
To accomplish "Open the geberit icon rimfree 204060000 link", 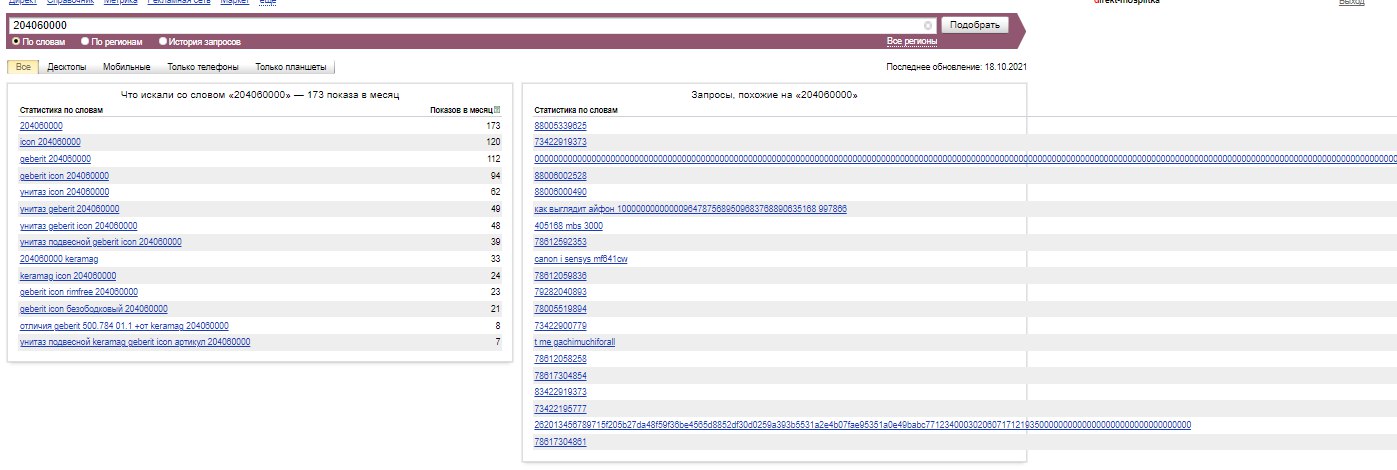I will click(79, 292).
